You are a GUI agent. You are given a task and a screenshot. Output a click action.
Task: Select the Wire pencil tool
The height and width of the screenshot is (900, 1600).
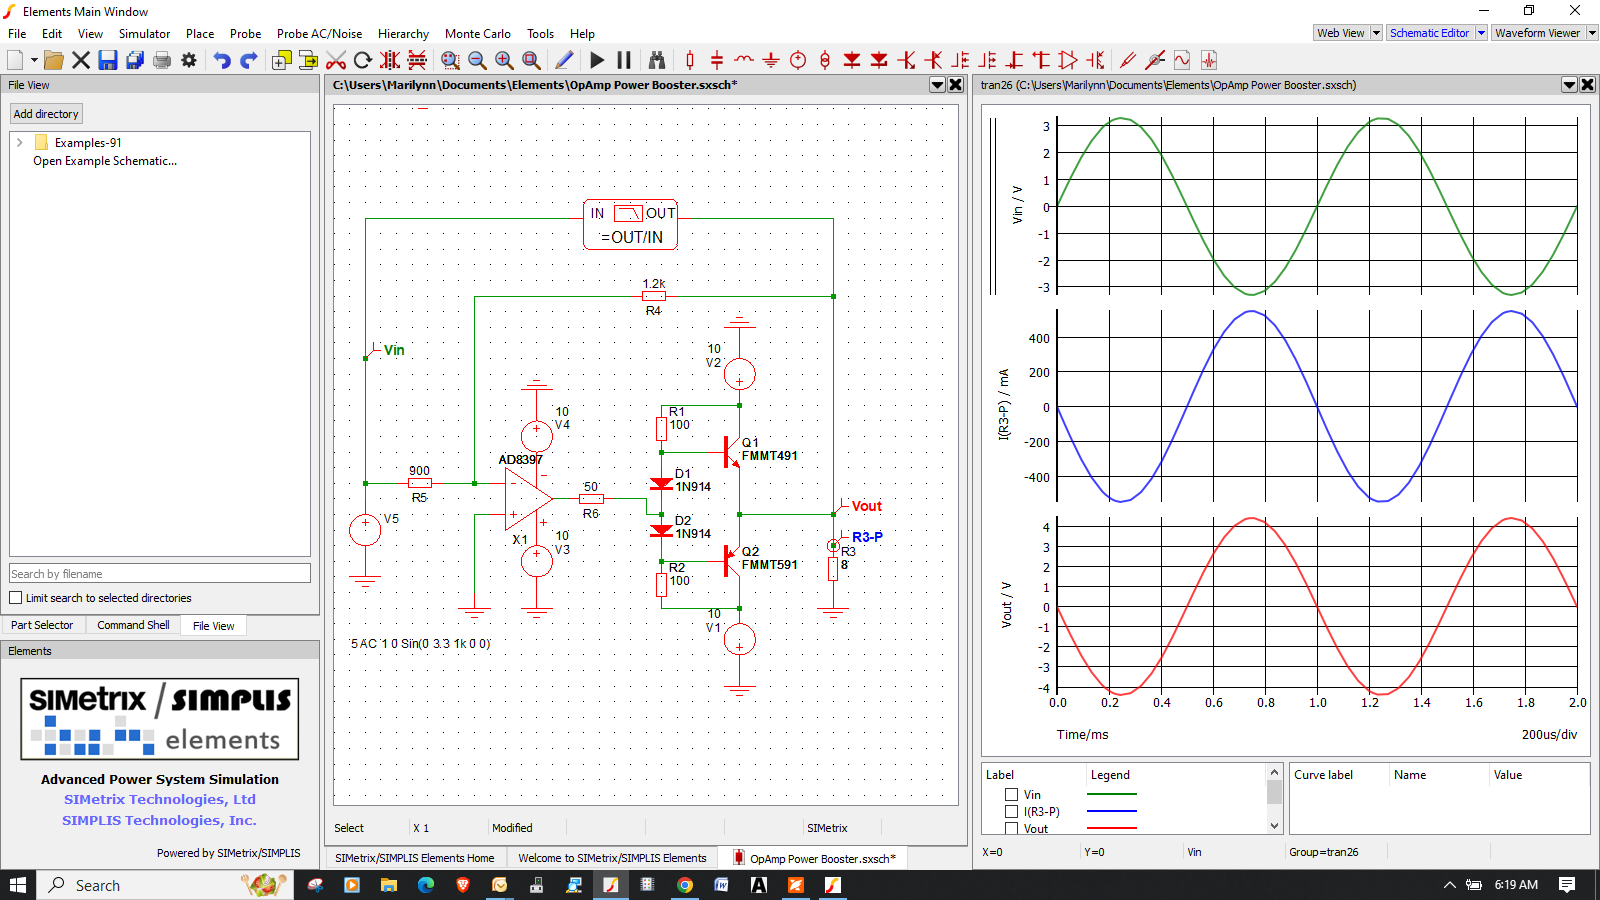coord(564,60)
